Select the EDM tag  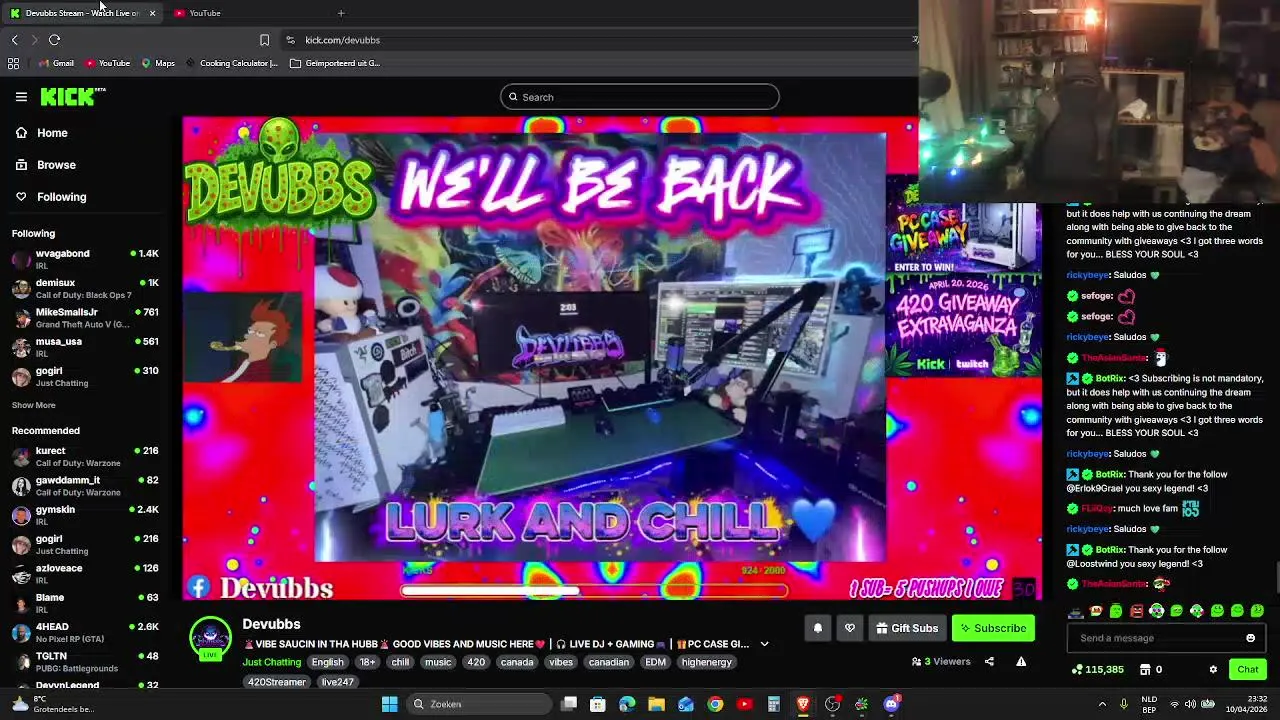(655, 662)
